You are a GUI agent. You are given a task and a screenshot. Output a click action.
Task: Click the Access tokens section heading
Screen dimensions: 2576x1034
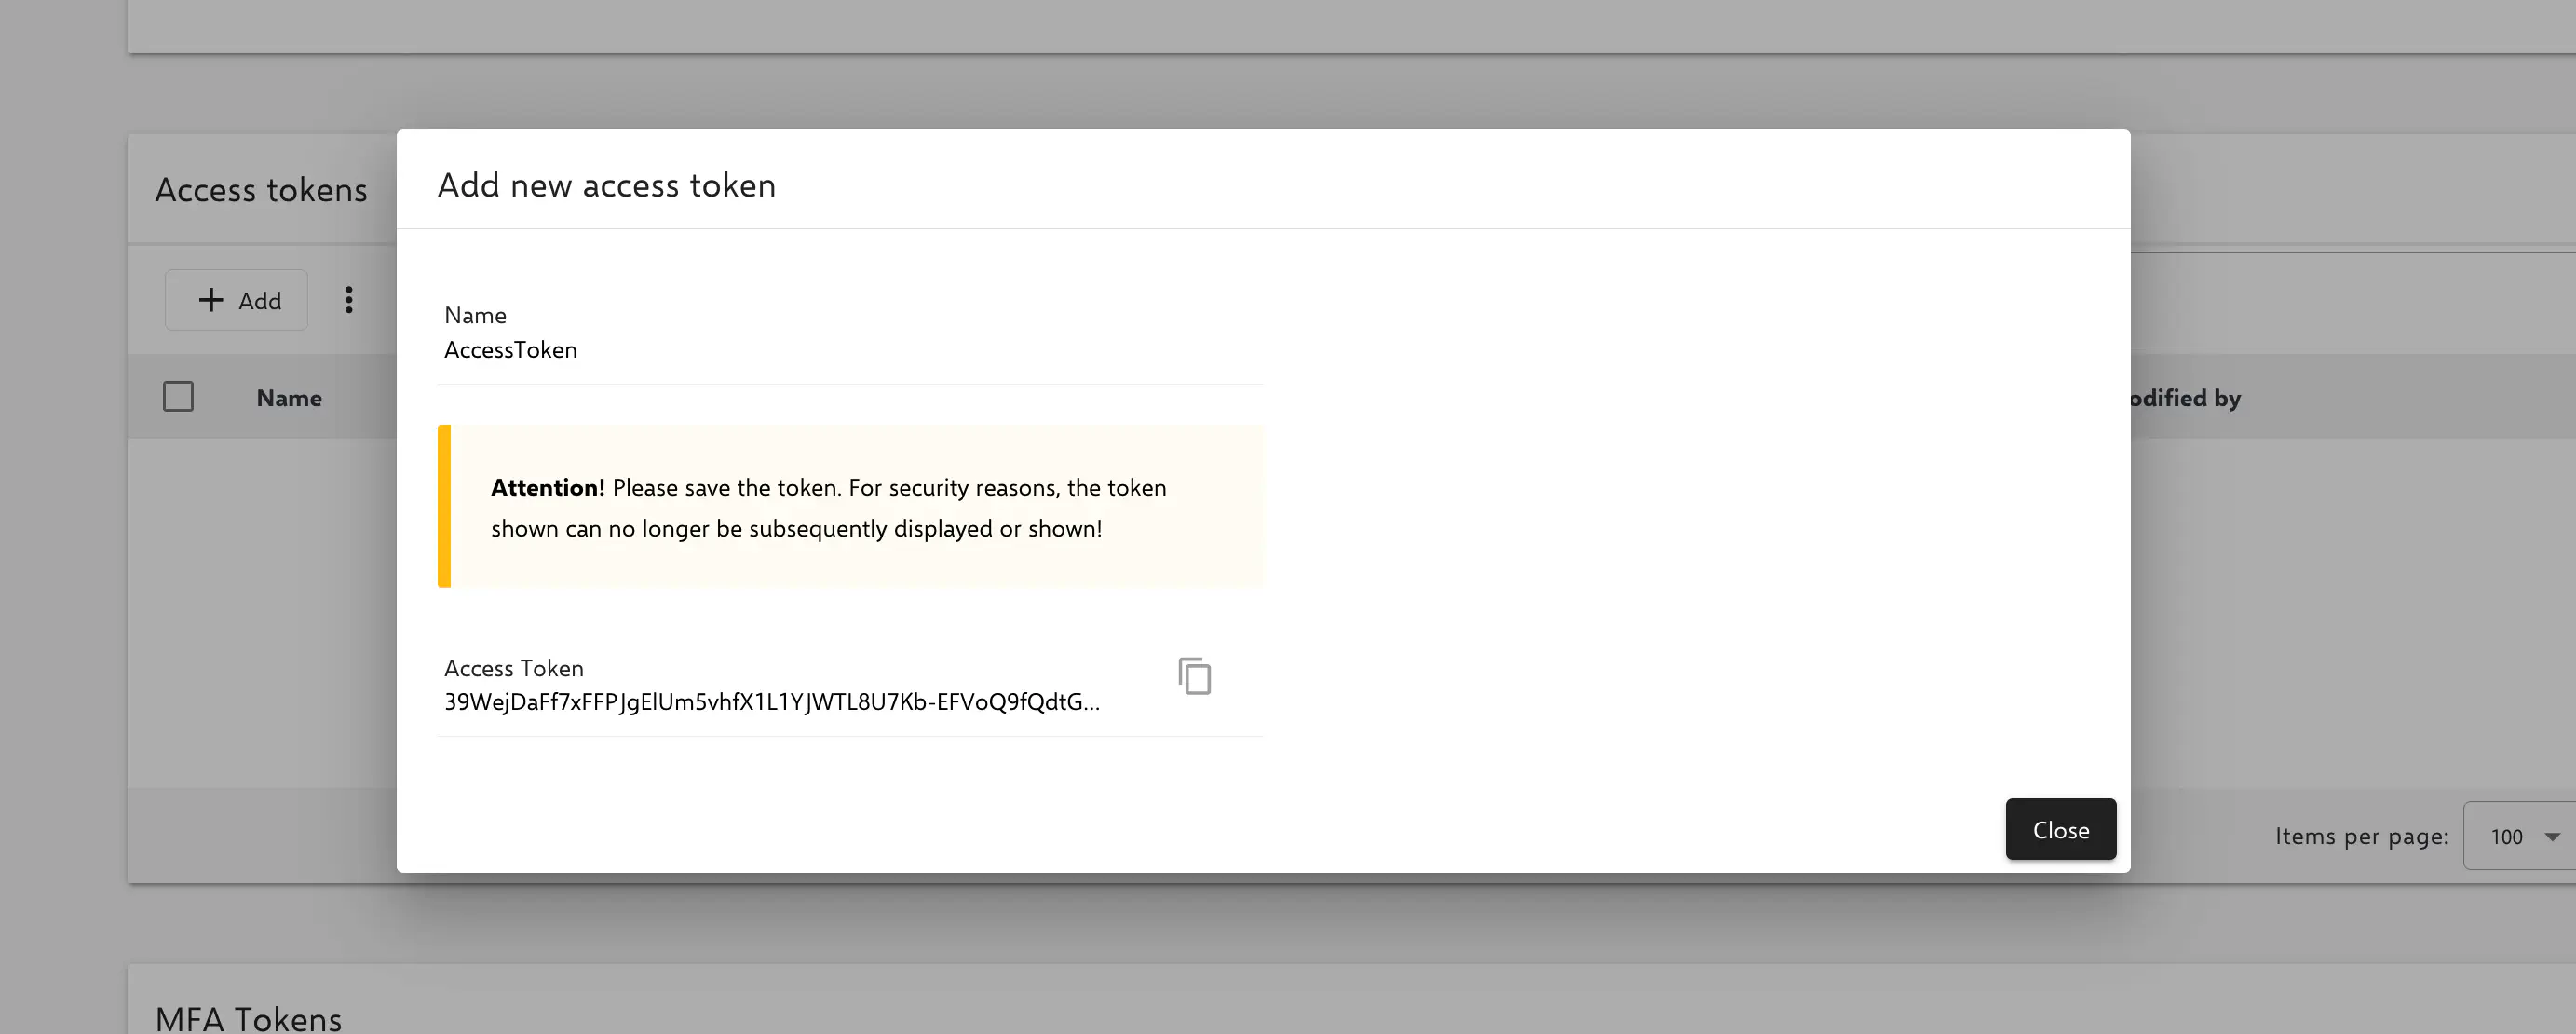tap(261, 190)
